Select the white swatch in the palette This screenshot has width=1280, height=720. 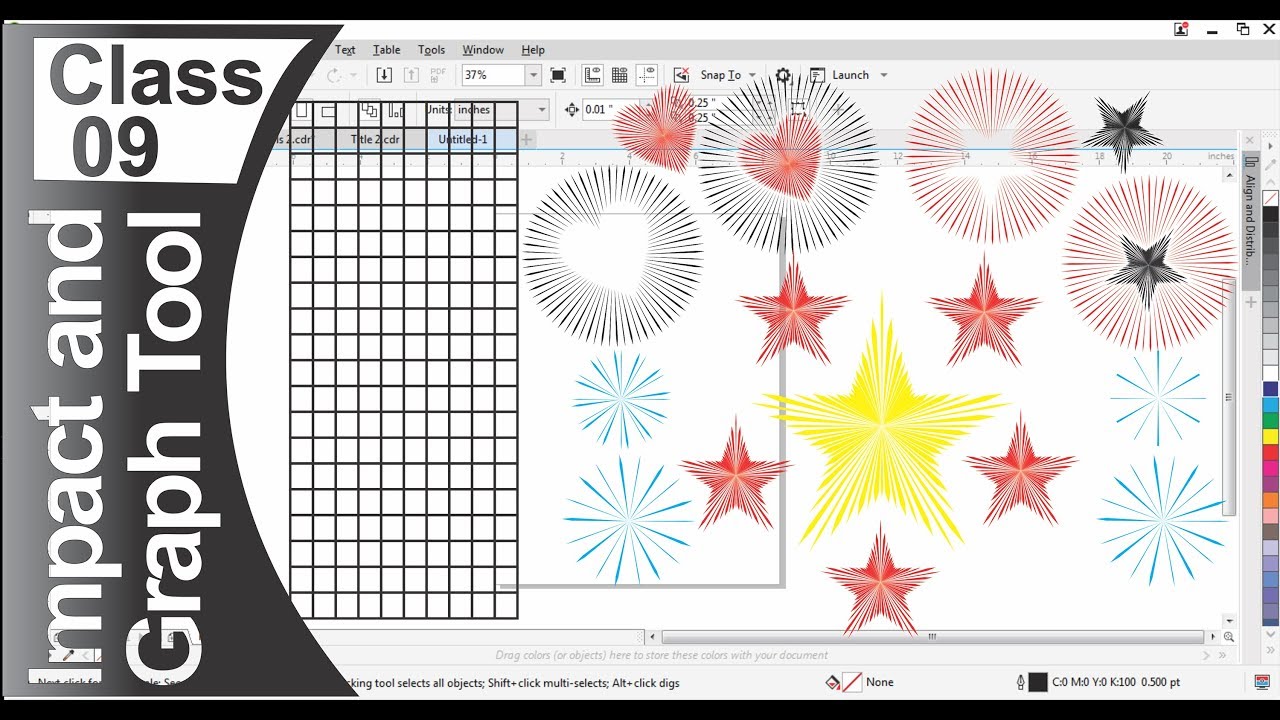coord(1270,372)
